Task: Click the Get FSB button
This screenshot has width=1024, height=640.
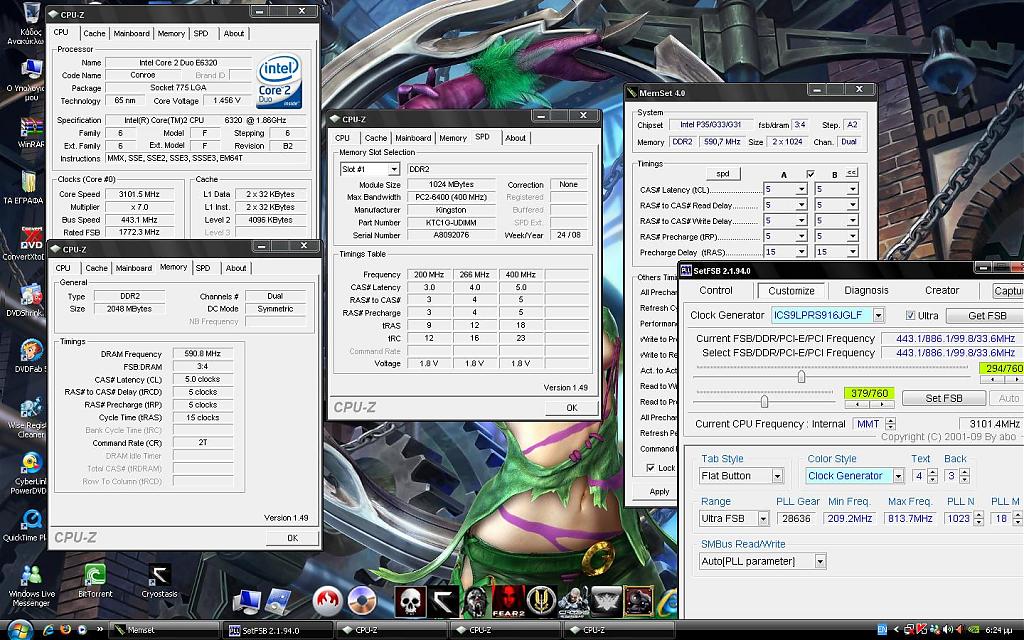Action: click(987, 315)
